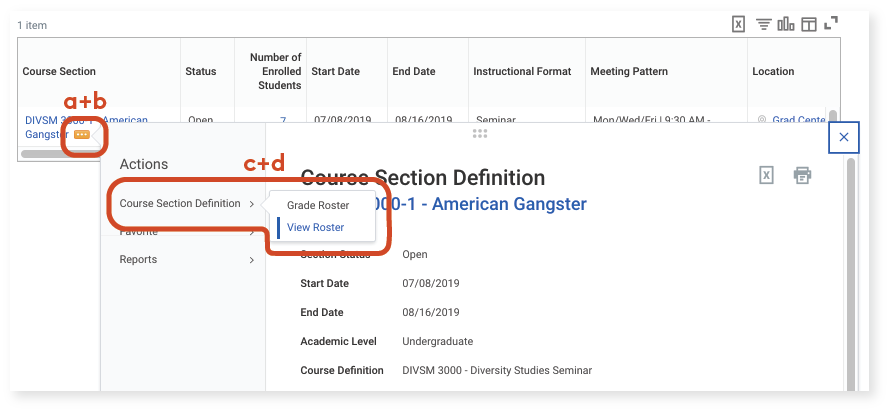The image size is (890, 411).
Task: Click the Status column header
Action: [x=200, y=72]
